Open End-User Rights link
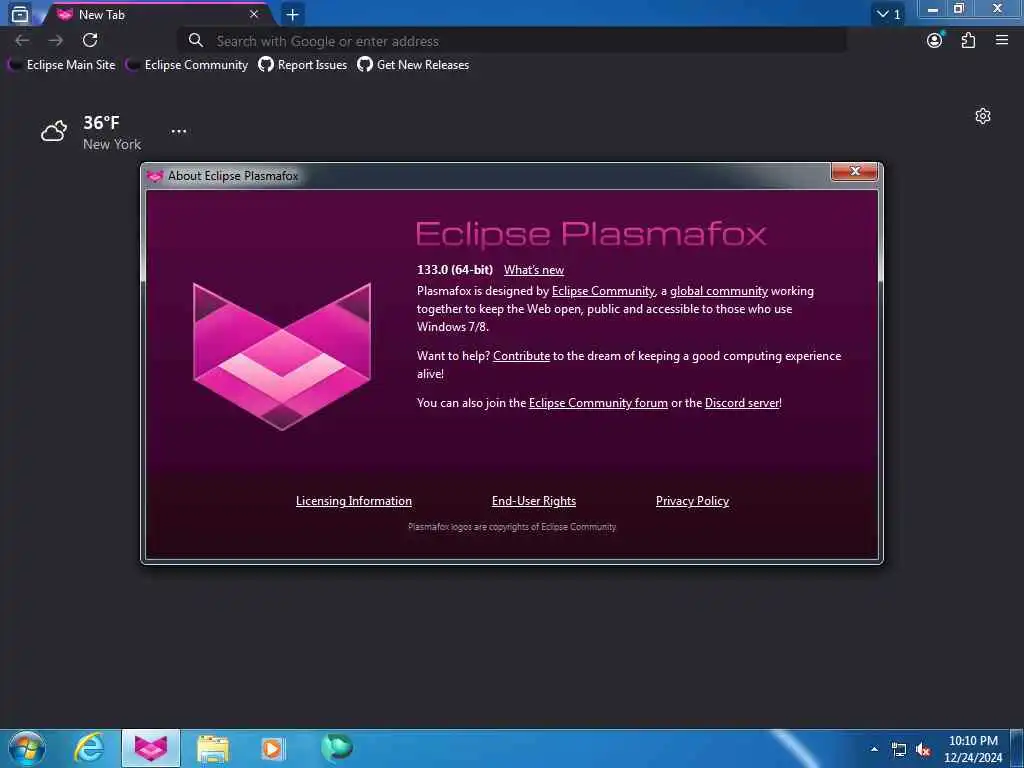The height and width of the screenshot is (768, 1024). click(534, 501)
